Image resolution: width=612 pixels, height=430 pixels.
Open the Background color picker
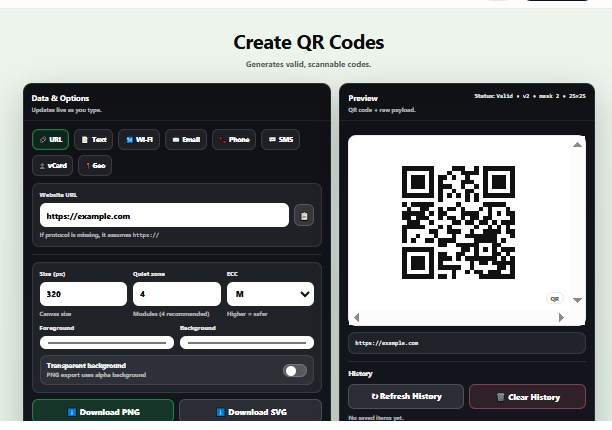(x=246, y=342)
